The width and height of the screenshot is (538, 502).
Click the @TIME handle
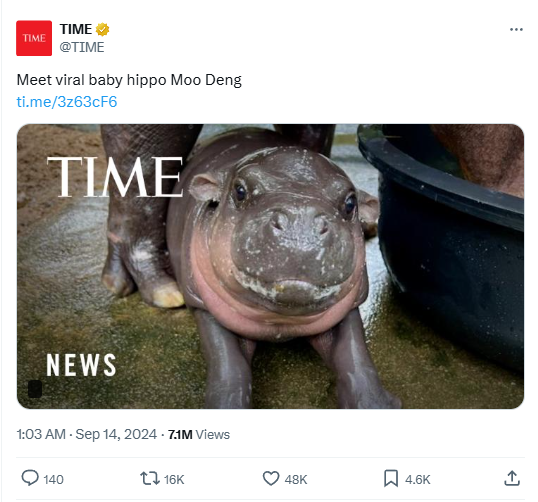click(82, 47)
